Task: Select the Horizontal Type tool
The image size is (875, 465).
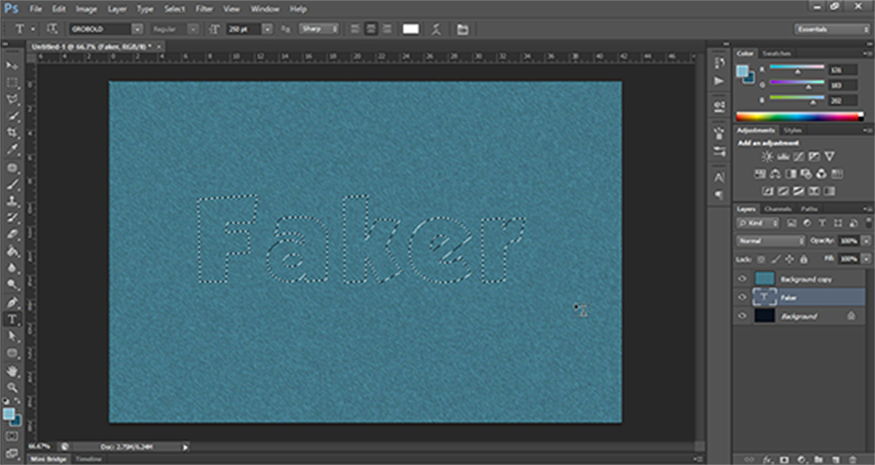Action: 12,320
